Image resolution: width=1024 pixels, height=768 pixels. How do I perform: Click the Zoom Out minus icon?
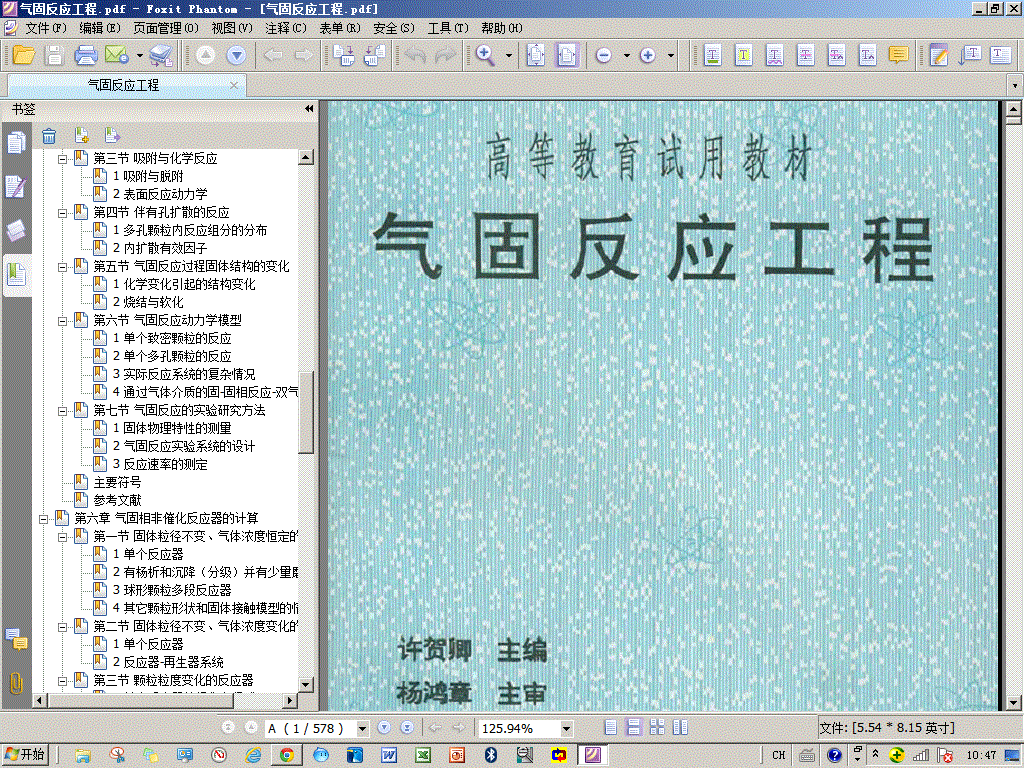(604, 56)
